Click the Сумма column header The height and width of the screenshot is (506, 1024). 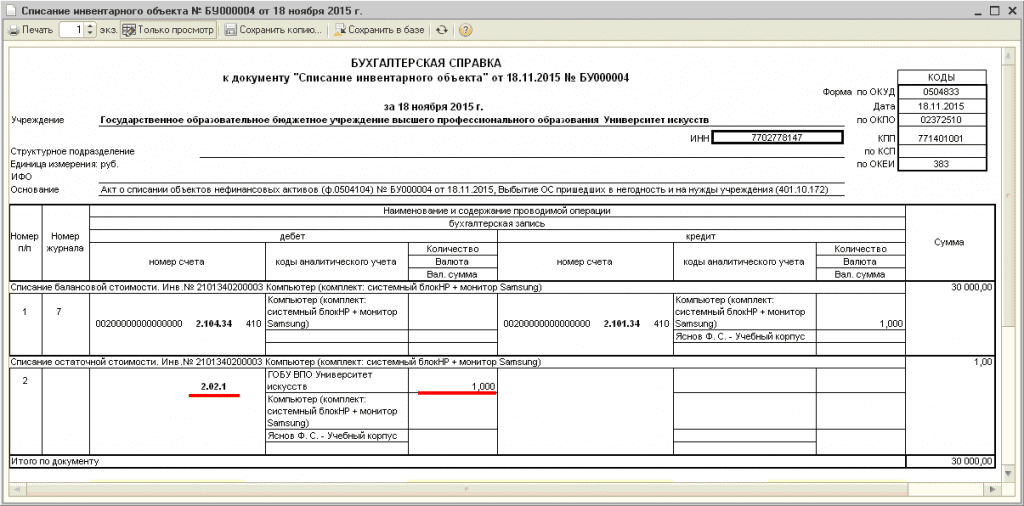950,242
